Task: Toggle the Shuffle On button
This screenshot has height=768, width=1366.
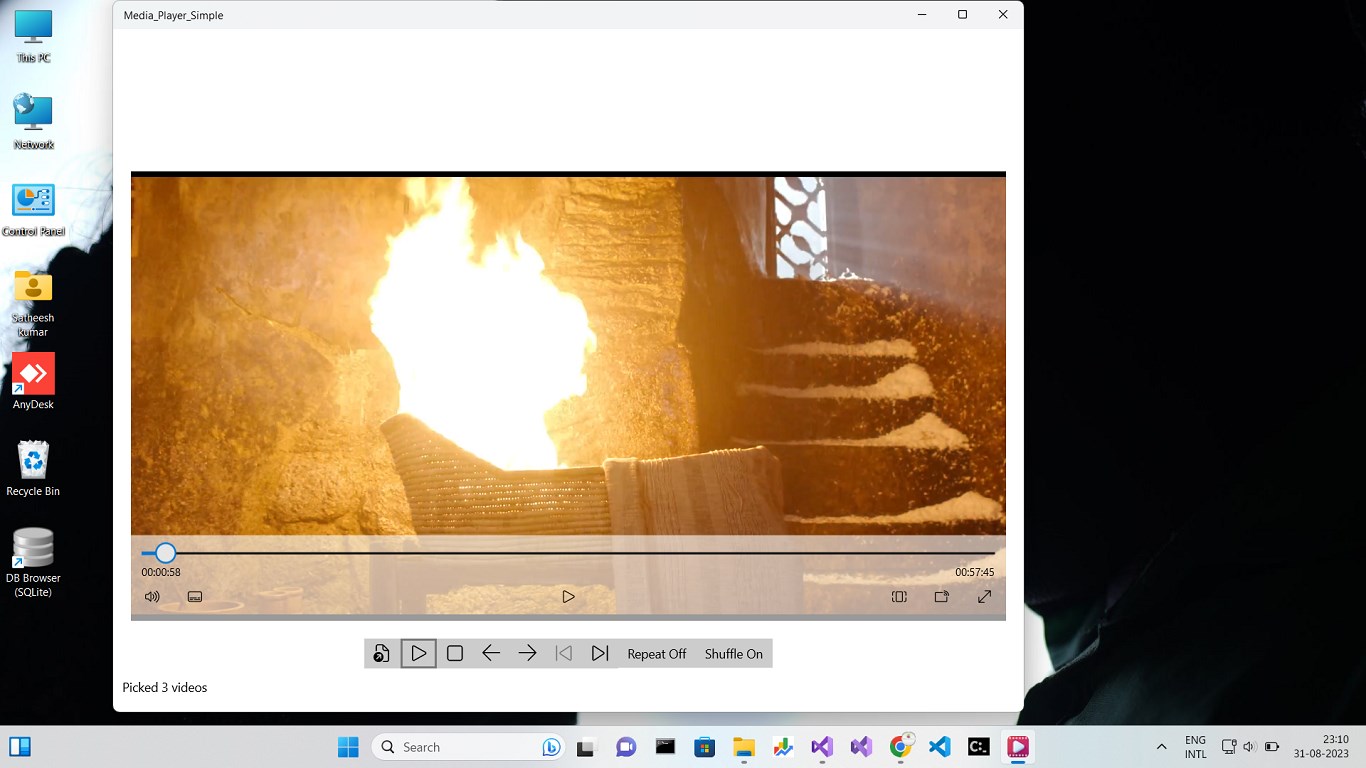Action: click(734, 654)
